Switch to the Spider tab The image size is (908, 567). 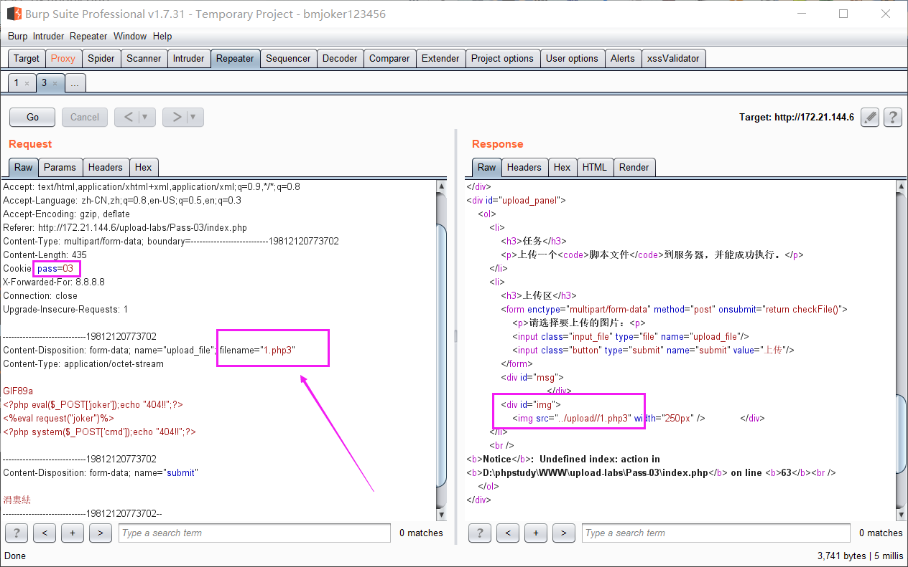coord(101,58)
